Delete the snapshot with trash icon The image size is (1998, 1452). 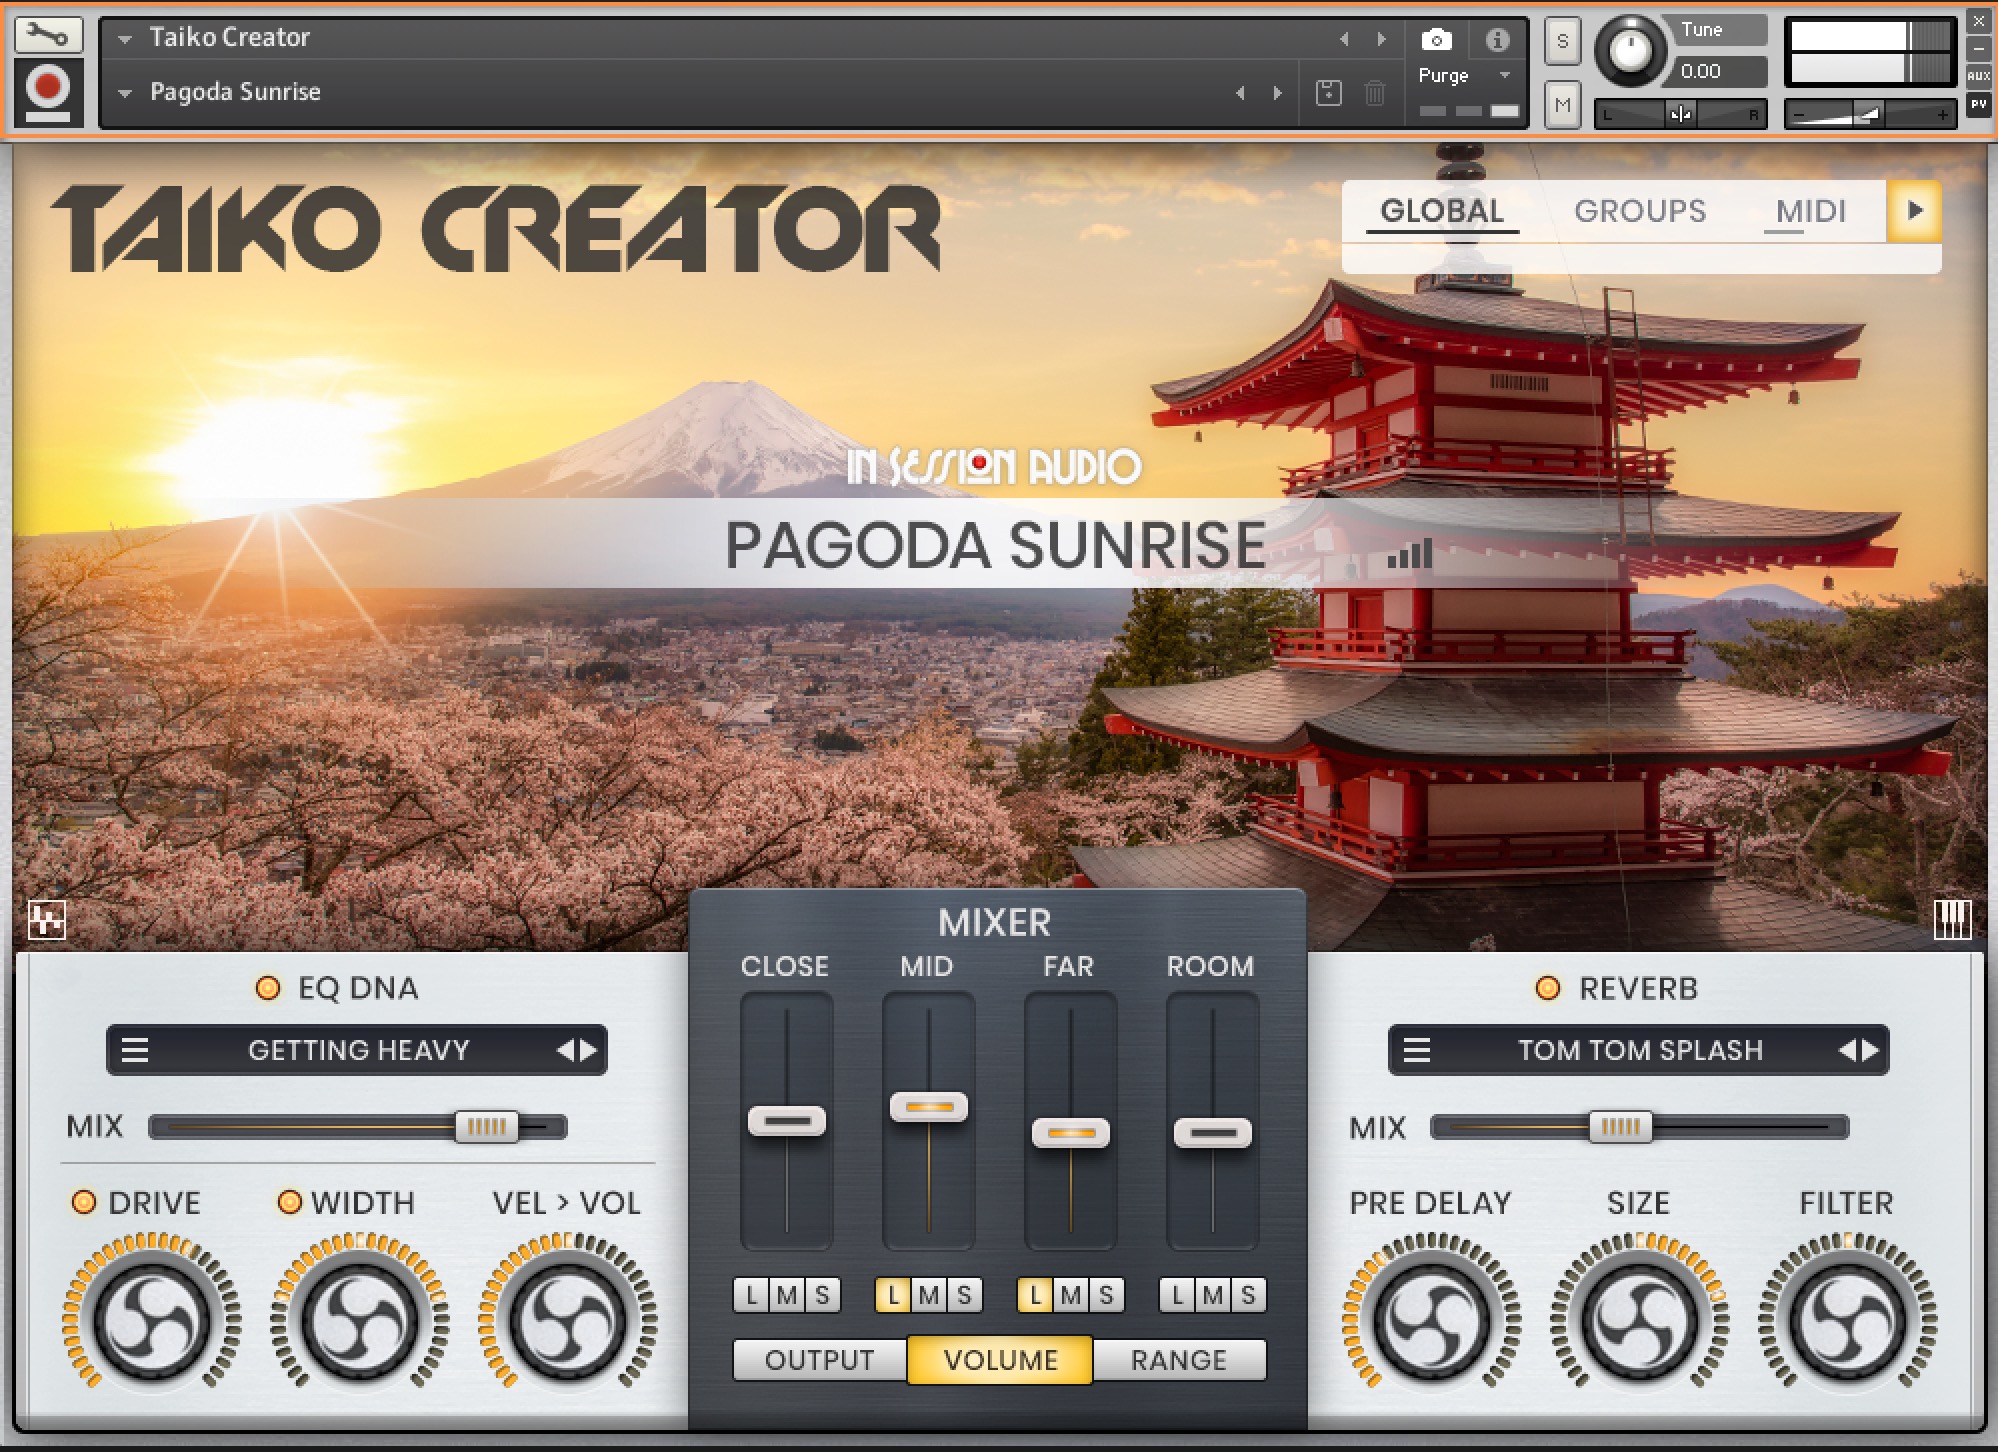[x=1376, y=93]
